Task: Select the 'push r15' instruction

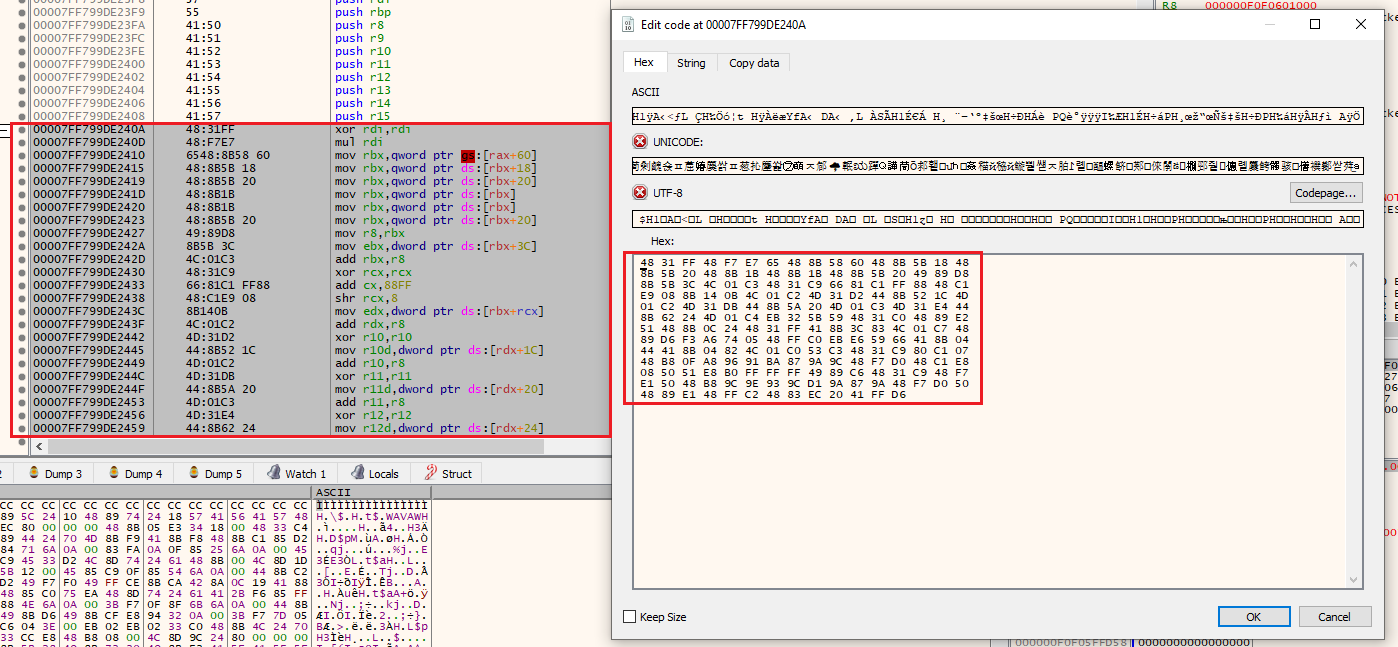Action: click(363, 116)
